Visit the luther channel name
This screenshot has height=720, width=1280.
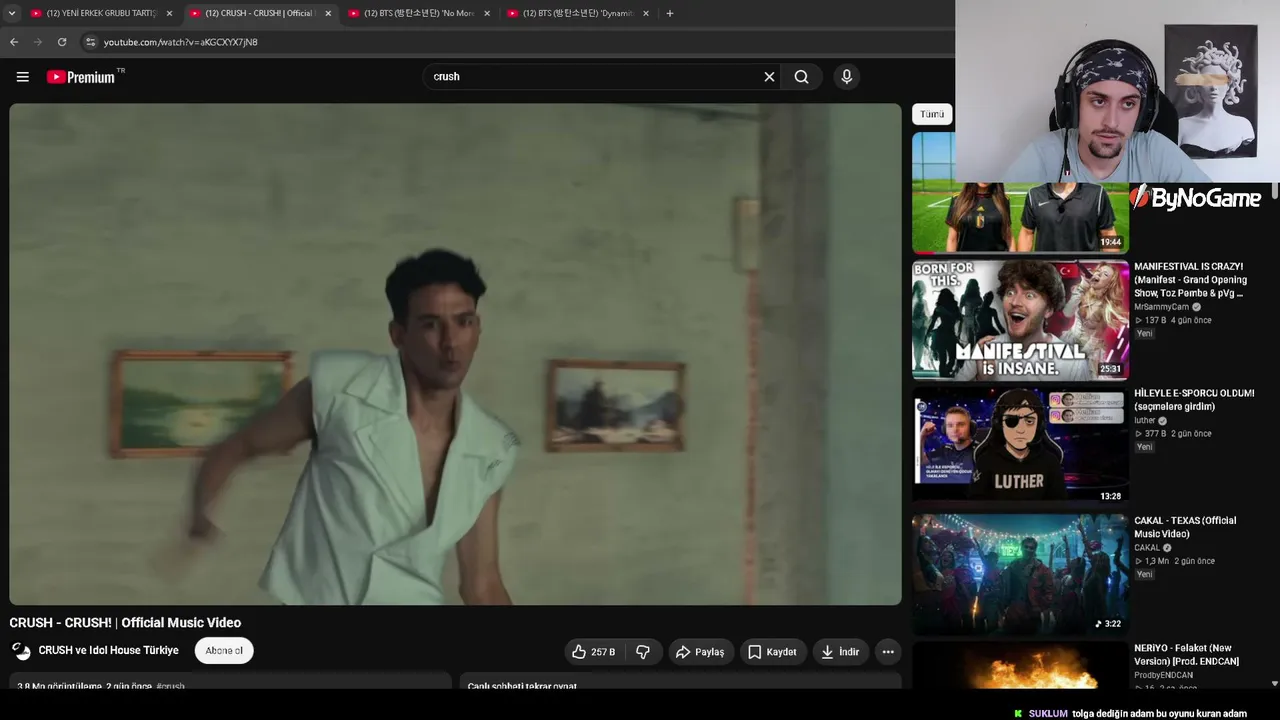pyautogui.click(x=1144, y=421)
